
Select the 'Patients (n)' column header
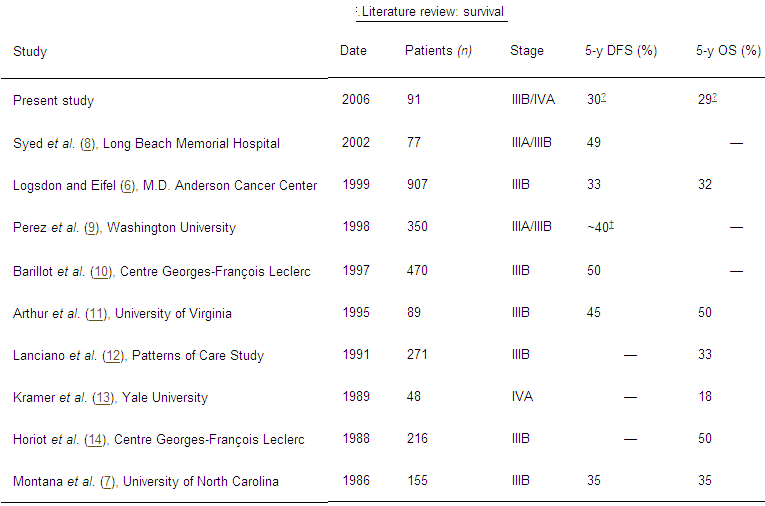(x=438, y=51)
